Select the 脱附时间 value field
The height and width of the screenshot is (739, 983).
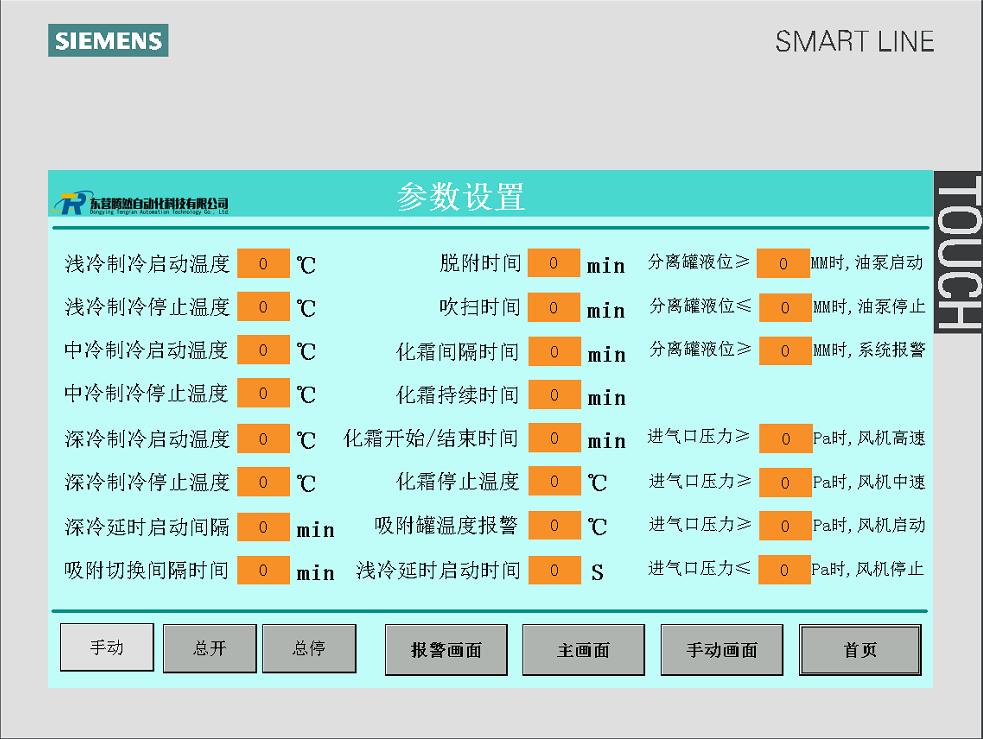tap(553, 263)
